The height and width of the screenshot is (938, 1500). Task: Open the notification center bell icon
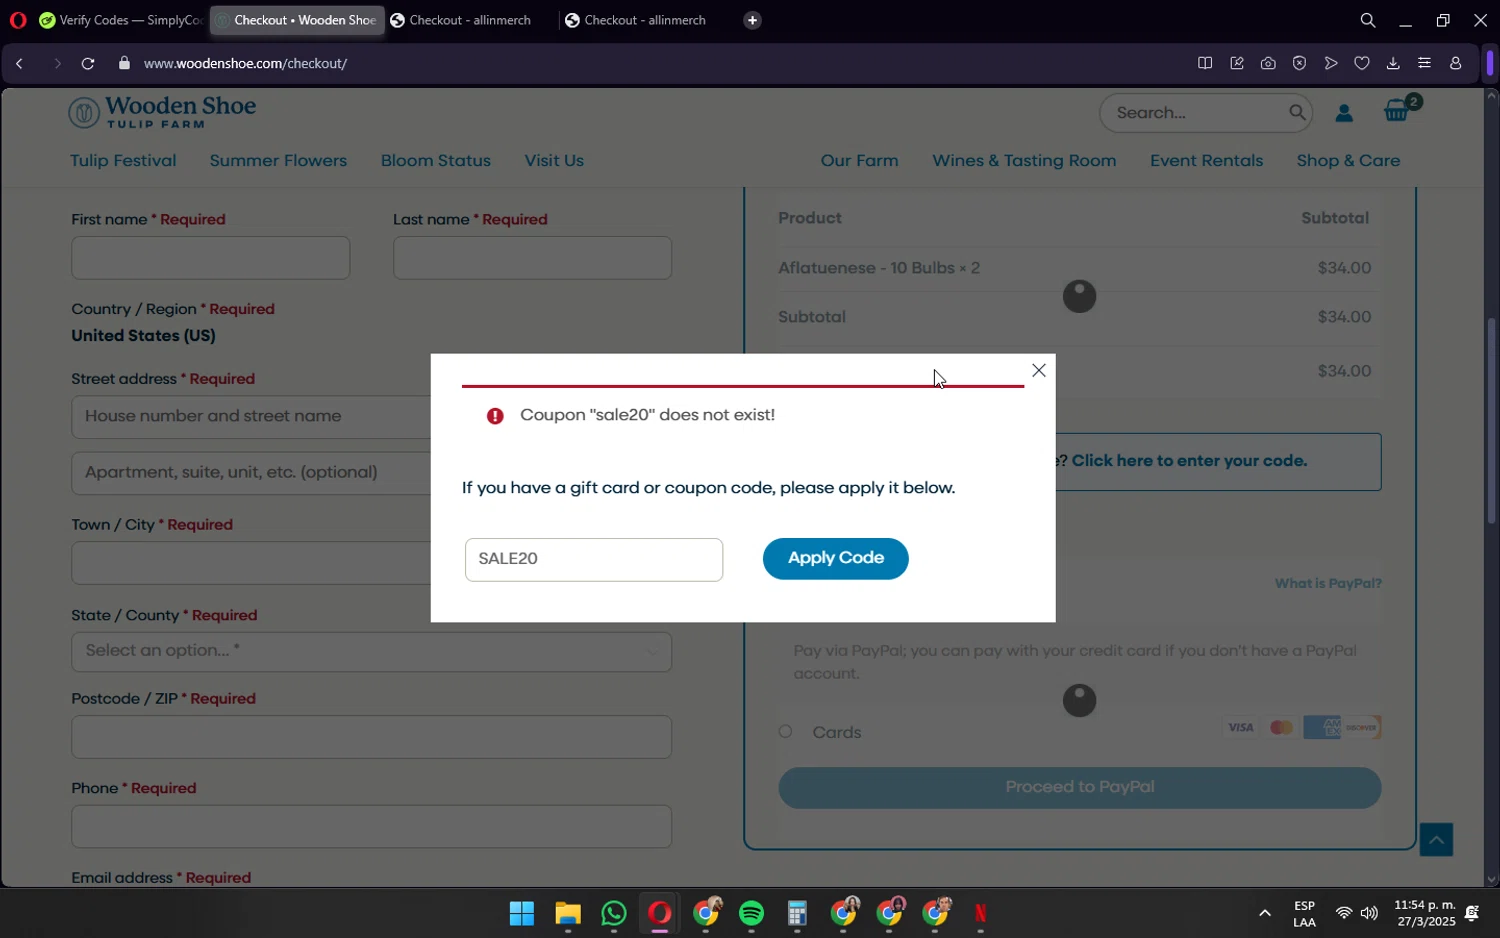click(x=1472, y=913)
